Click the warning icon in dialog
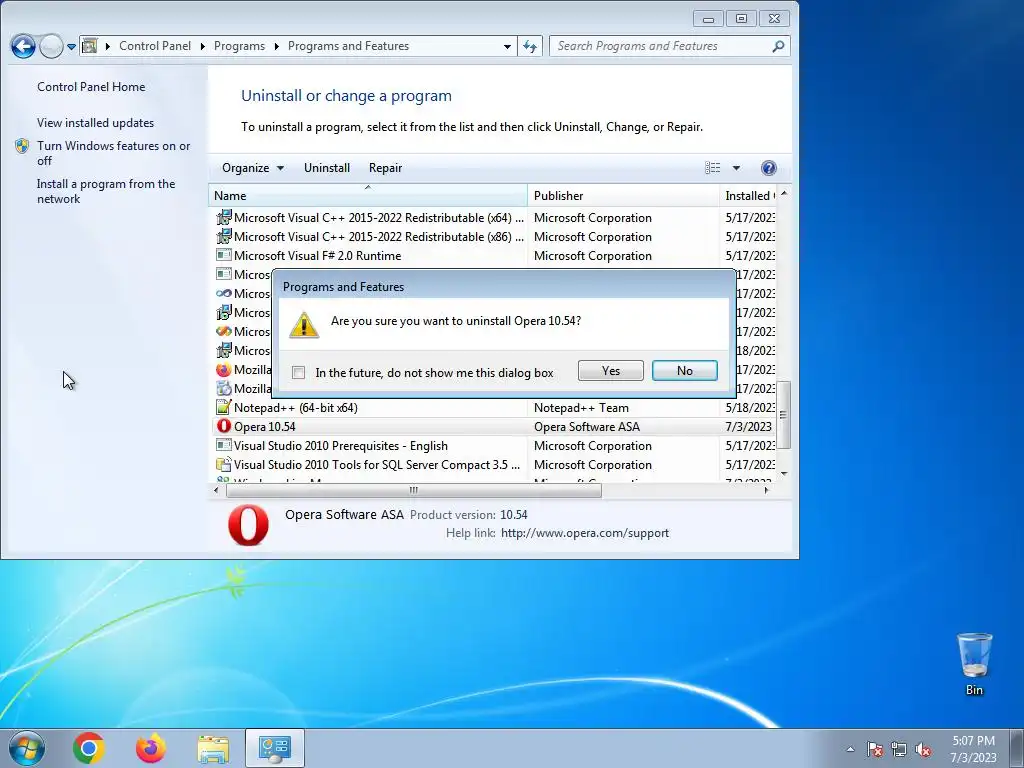This screenshot has width=1024, height=768. pyautogui.click(x=304, y=325)
